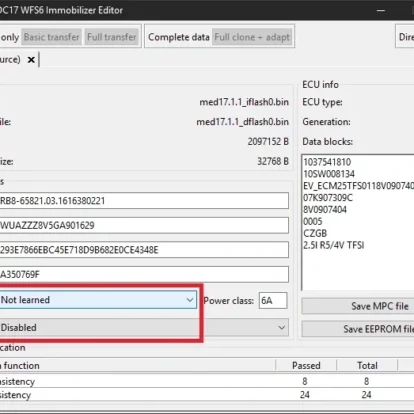Click Full clone + adapt button
The width and height of the screenshot is (414, 414).
[252, 37]
